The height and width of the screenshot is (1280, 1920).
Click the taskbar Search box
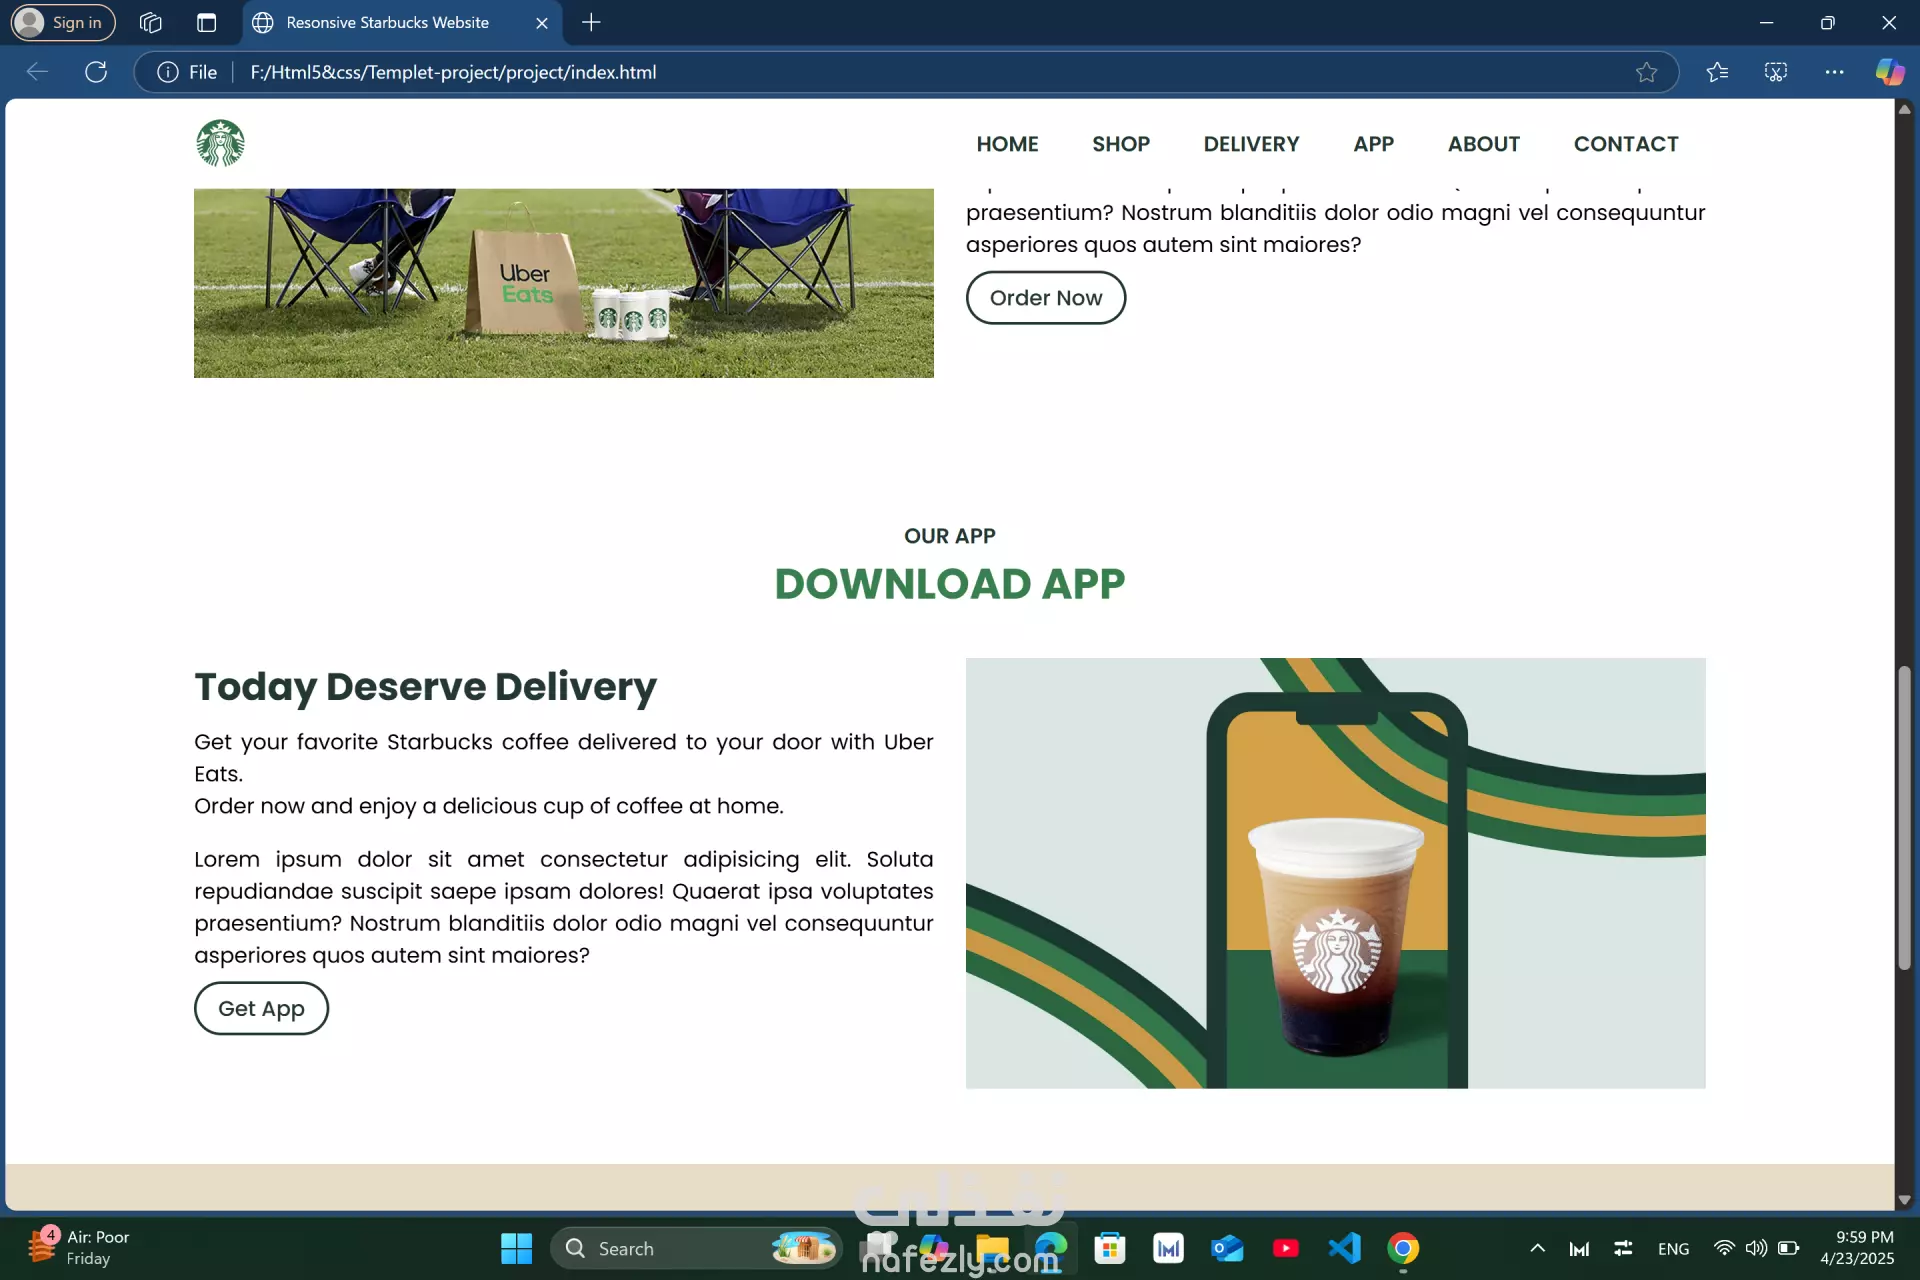[x=697, y=1248]
